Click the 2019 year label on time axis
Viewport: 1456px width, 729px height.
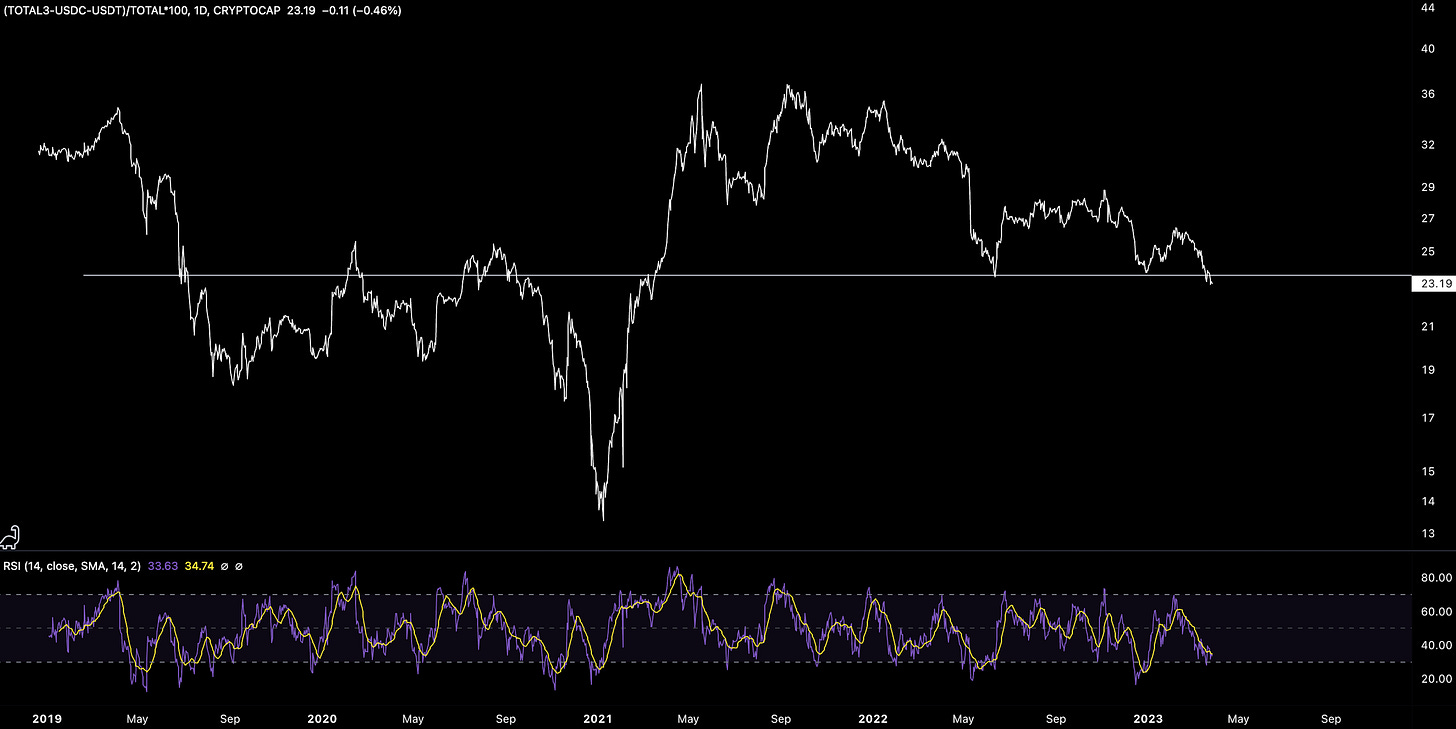pos(48,718)
